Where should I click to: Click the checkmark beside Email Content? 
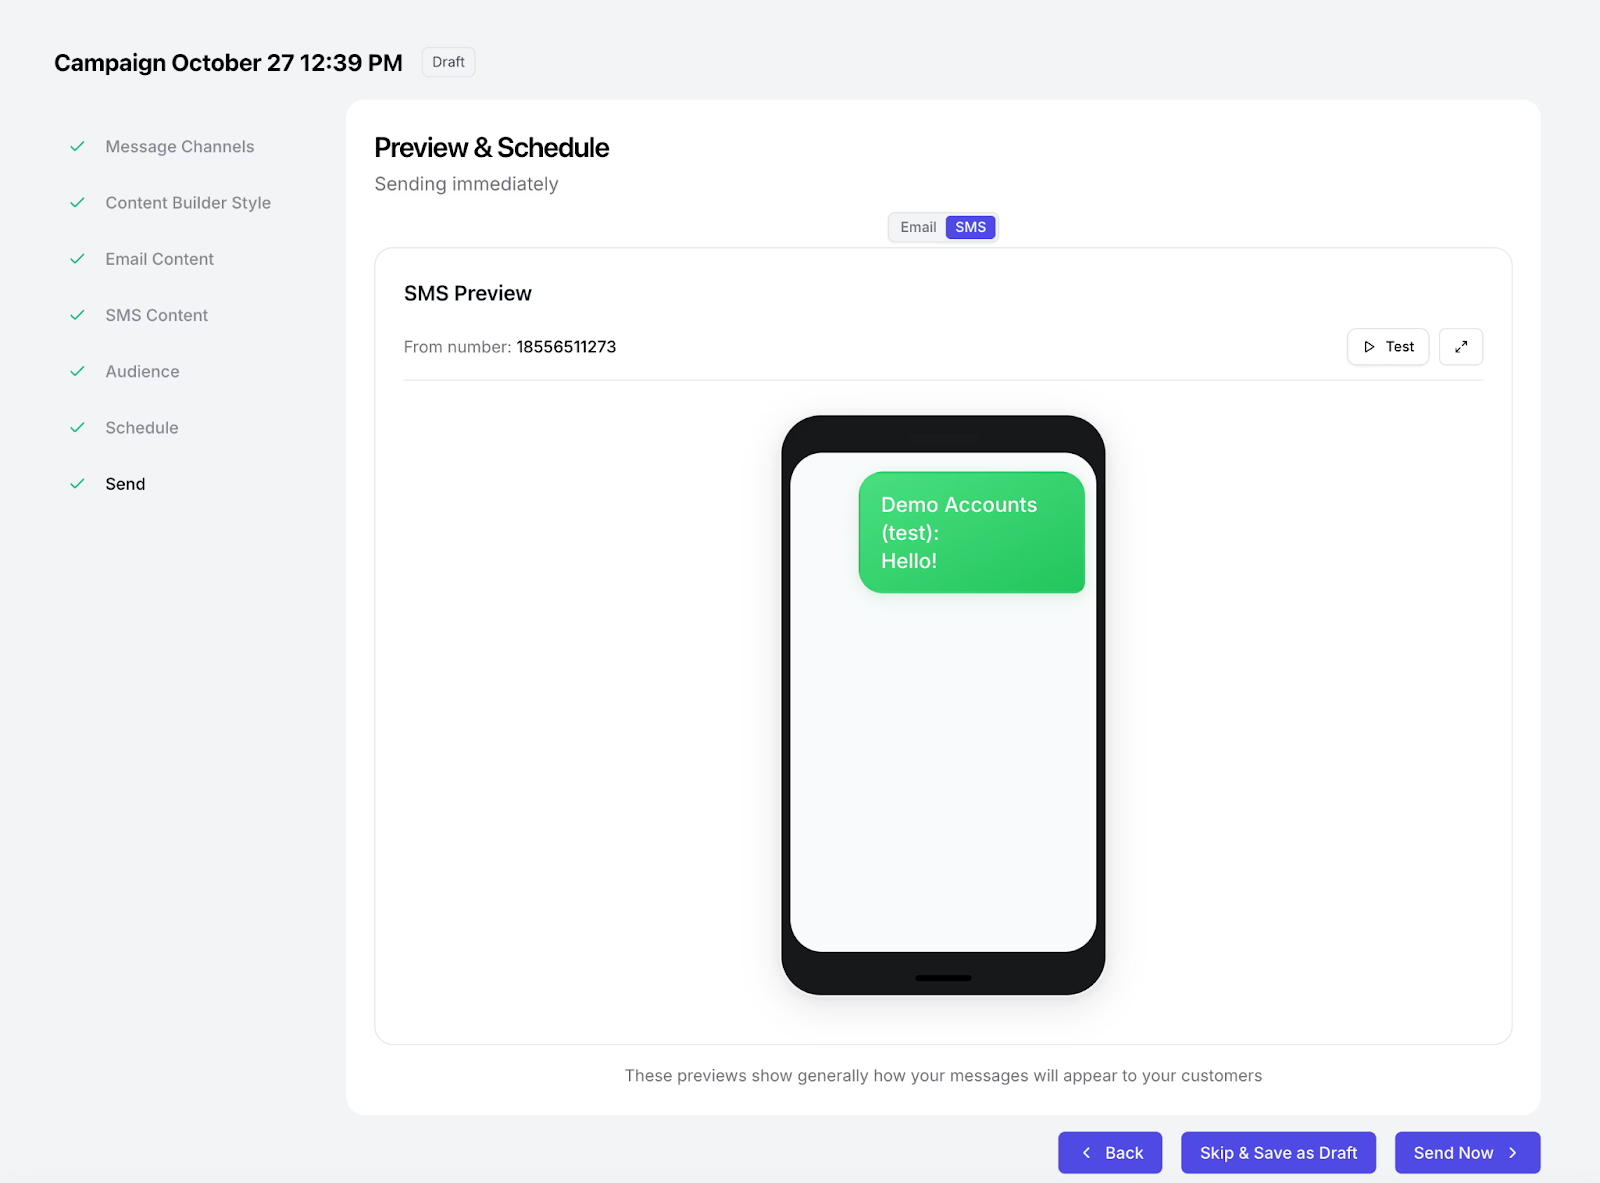point(78,258)
